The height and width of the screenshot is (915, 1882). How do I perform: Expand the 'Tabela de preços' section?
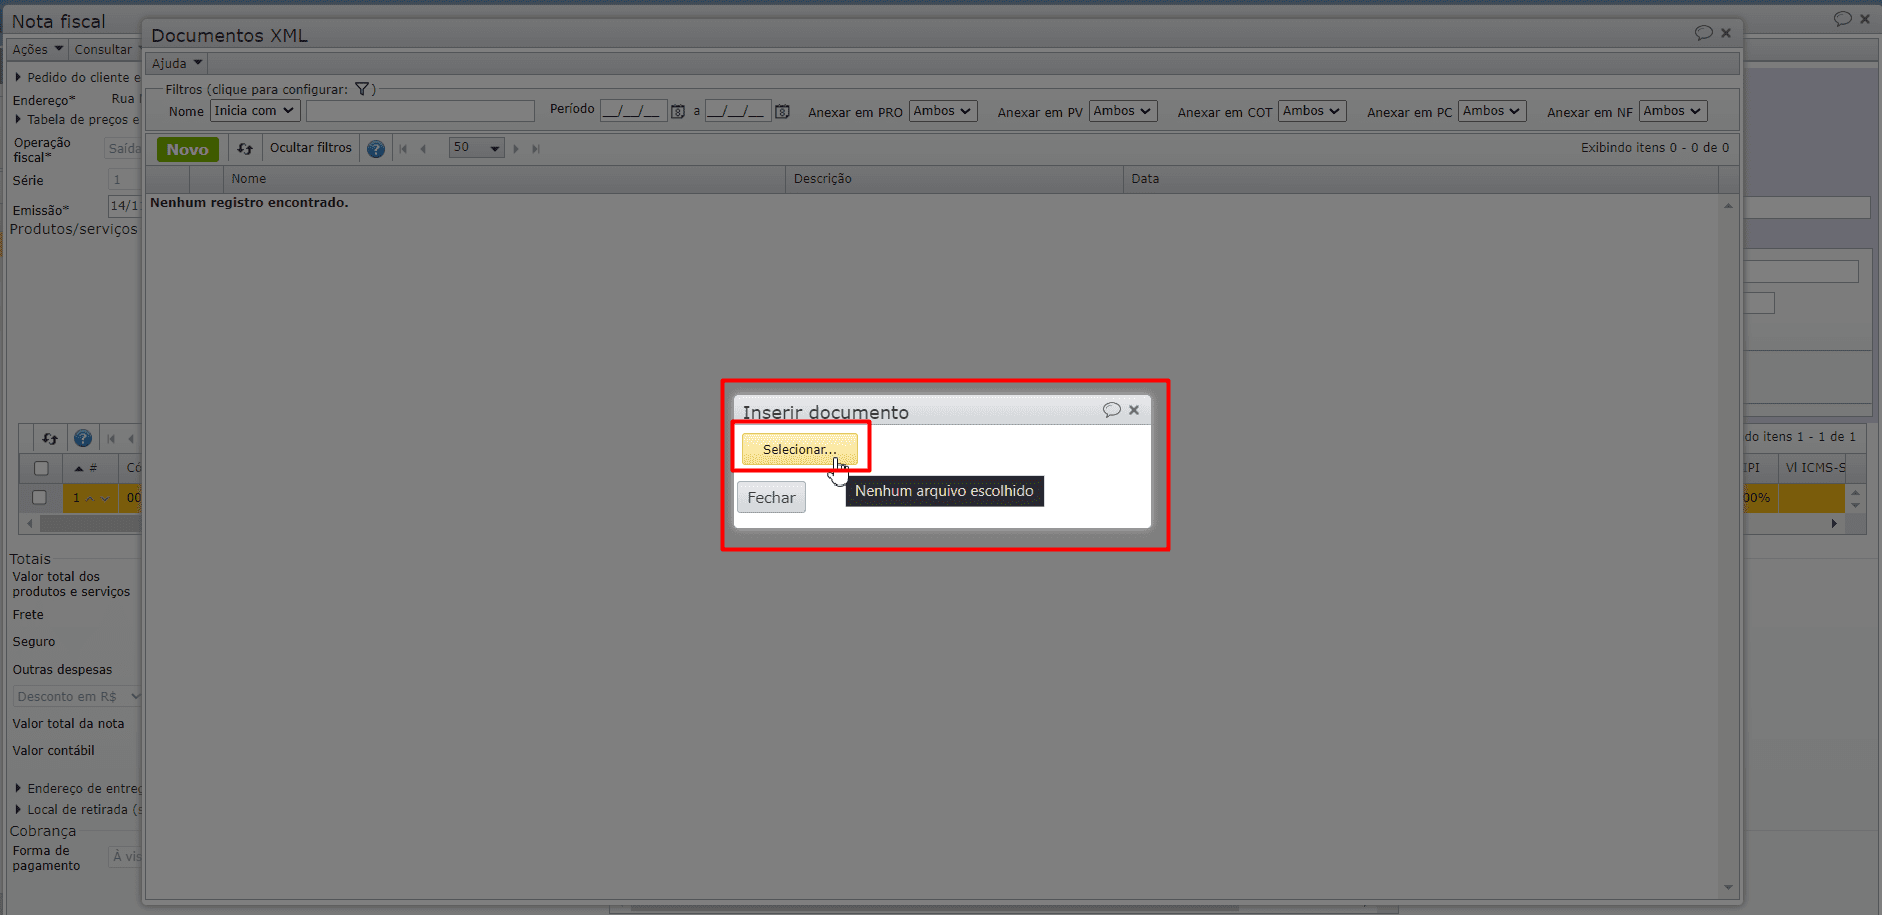[x=18, y=119]
